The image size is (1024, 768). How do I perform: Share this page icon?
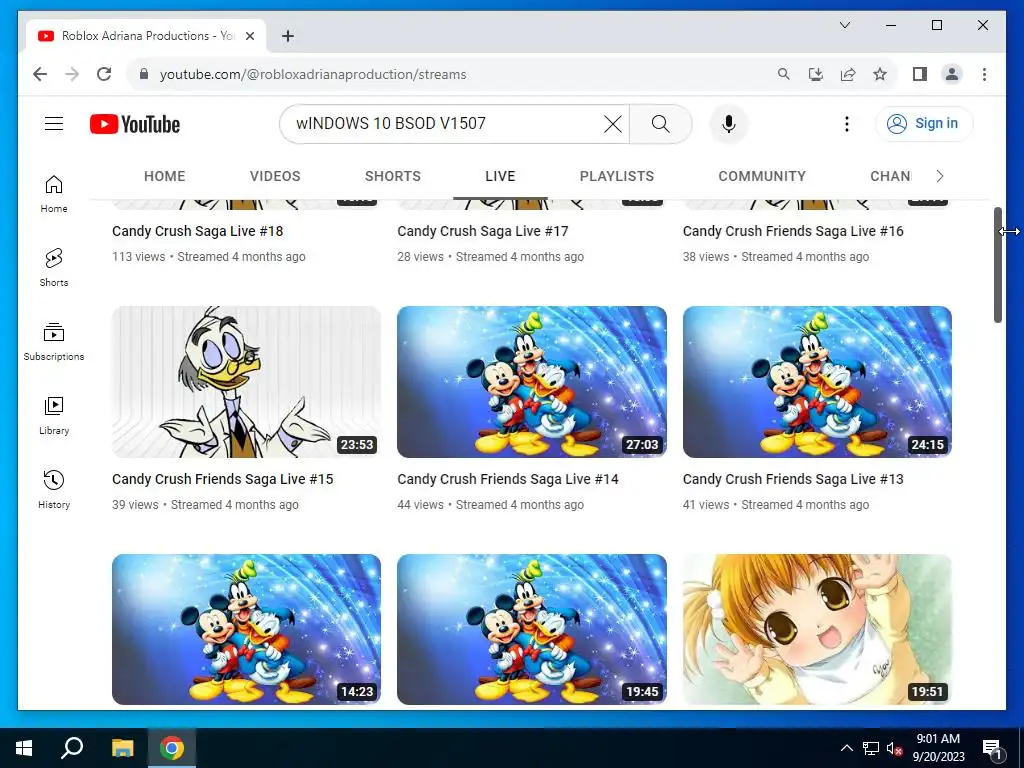(848, 74)
